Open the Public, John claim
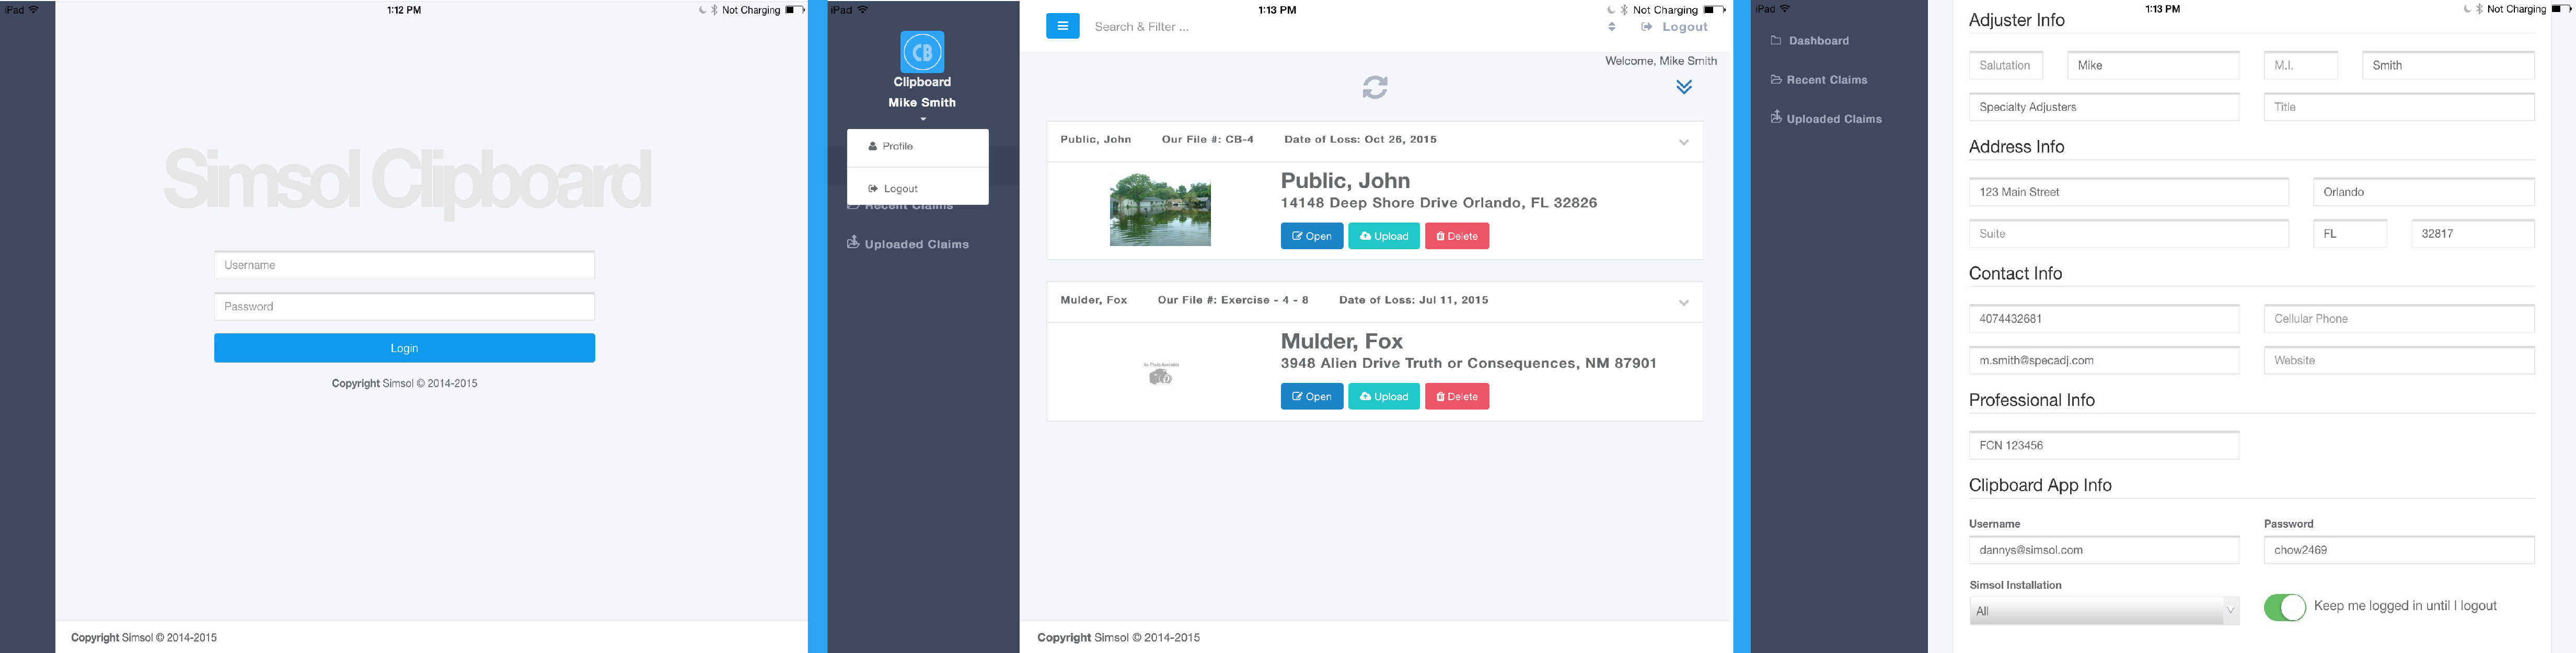The height and width of the screenshot is (653, 2576). point(1311,236)
